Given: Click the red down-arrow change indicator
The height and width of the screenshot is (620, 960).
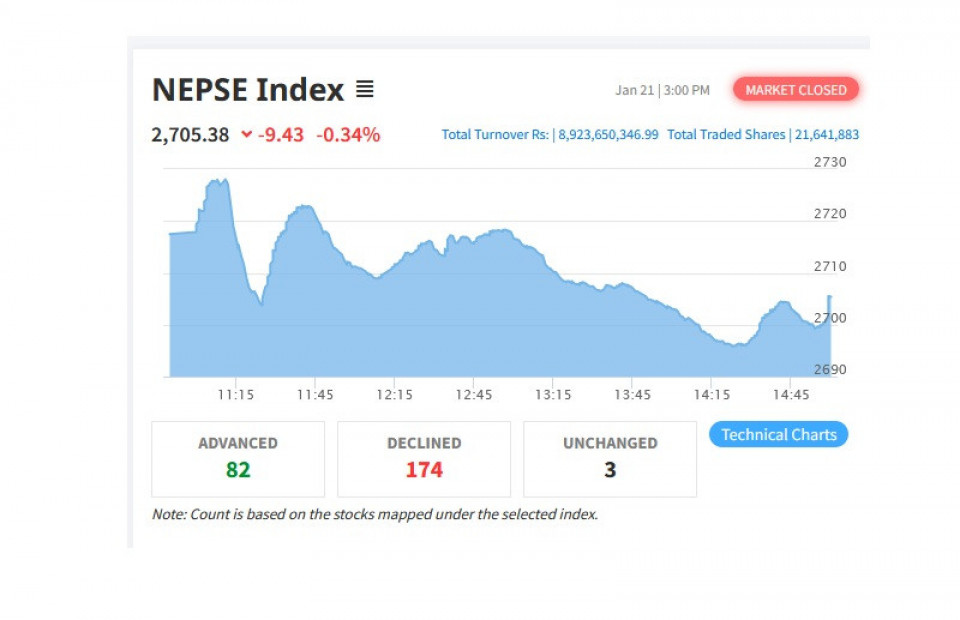Looking at the screenshot, I should (x=247, y=135).
